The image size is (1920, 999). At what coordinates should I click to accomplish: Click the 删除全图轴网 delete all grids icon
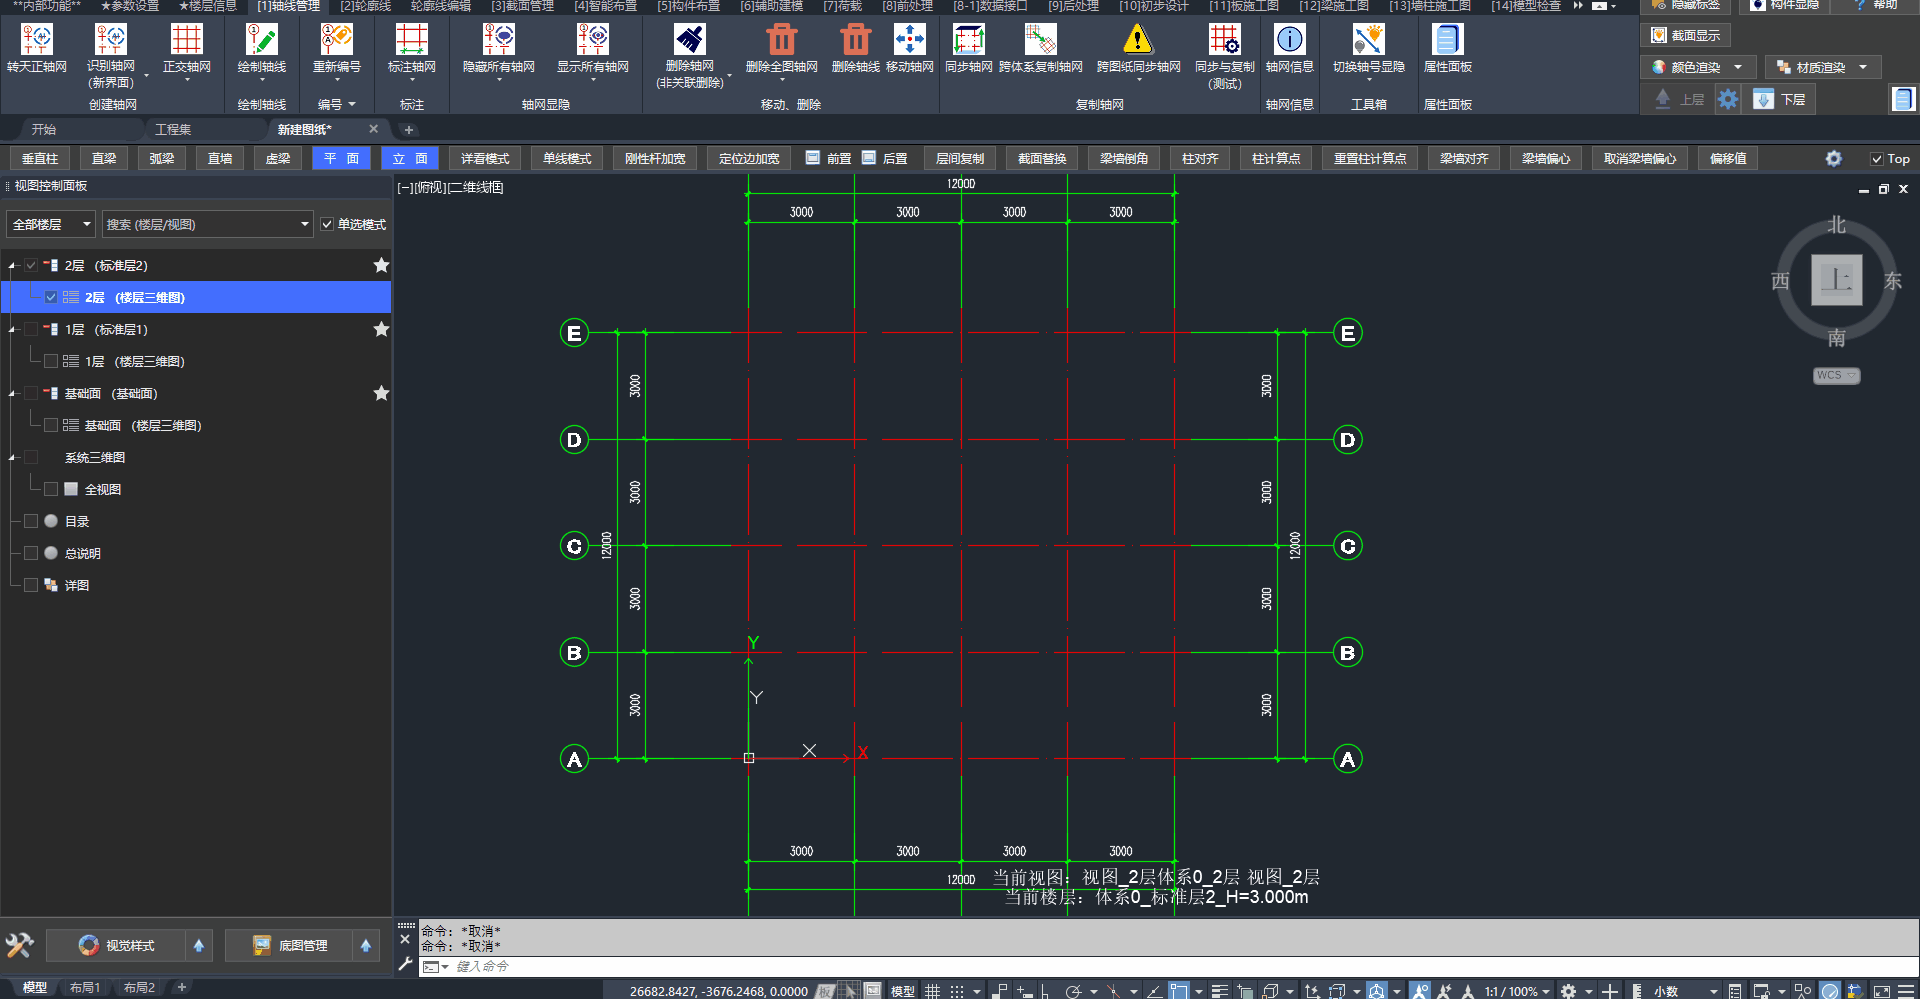click(x=781, y=41)
